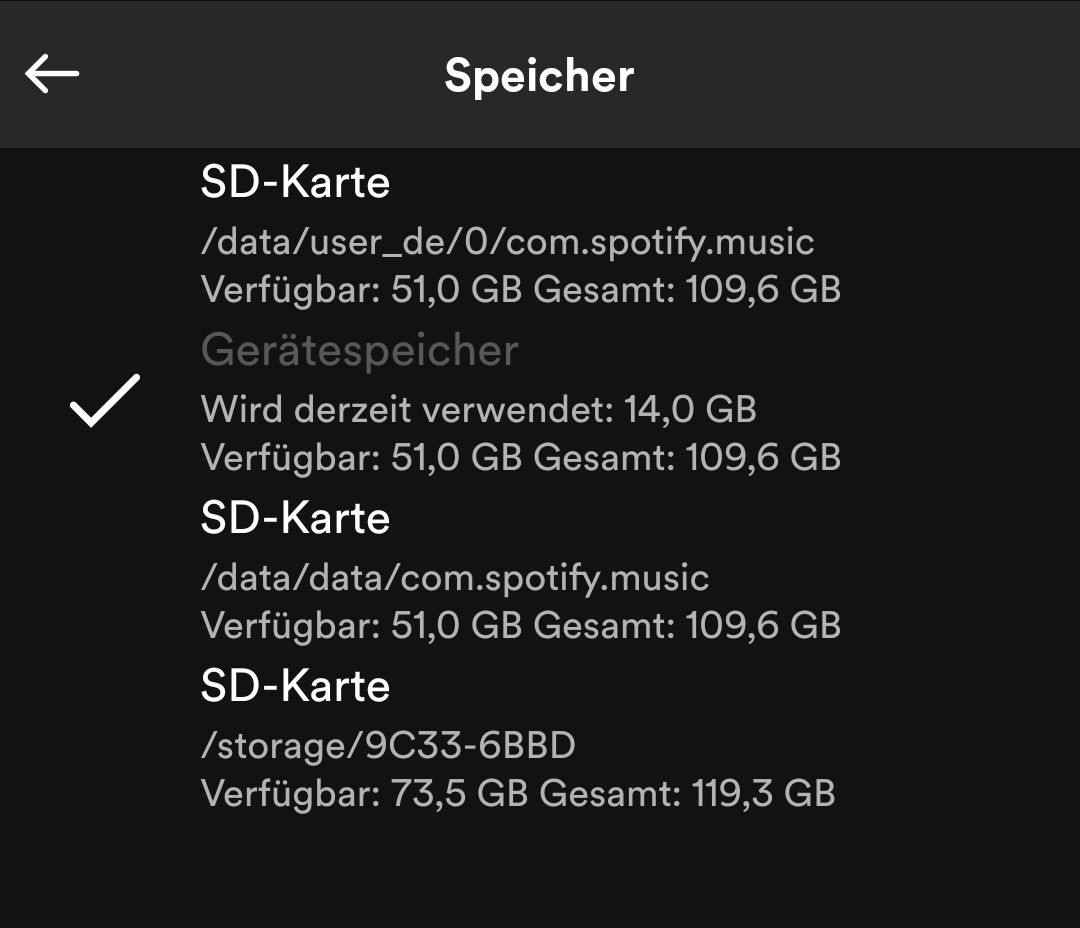
Task: Click 'Verfügbar: 73,5 GB Gesamt: 119,3 GB'
Action: click(520, 795)
